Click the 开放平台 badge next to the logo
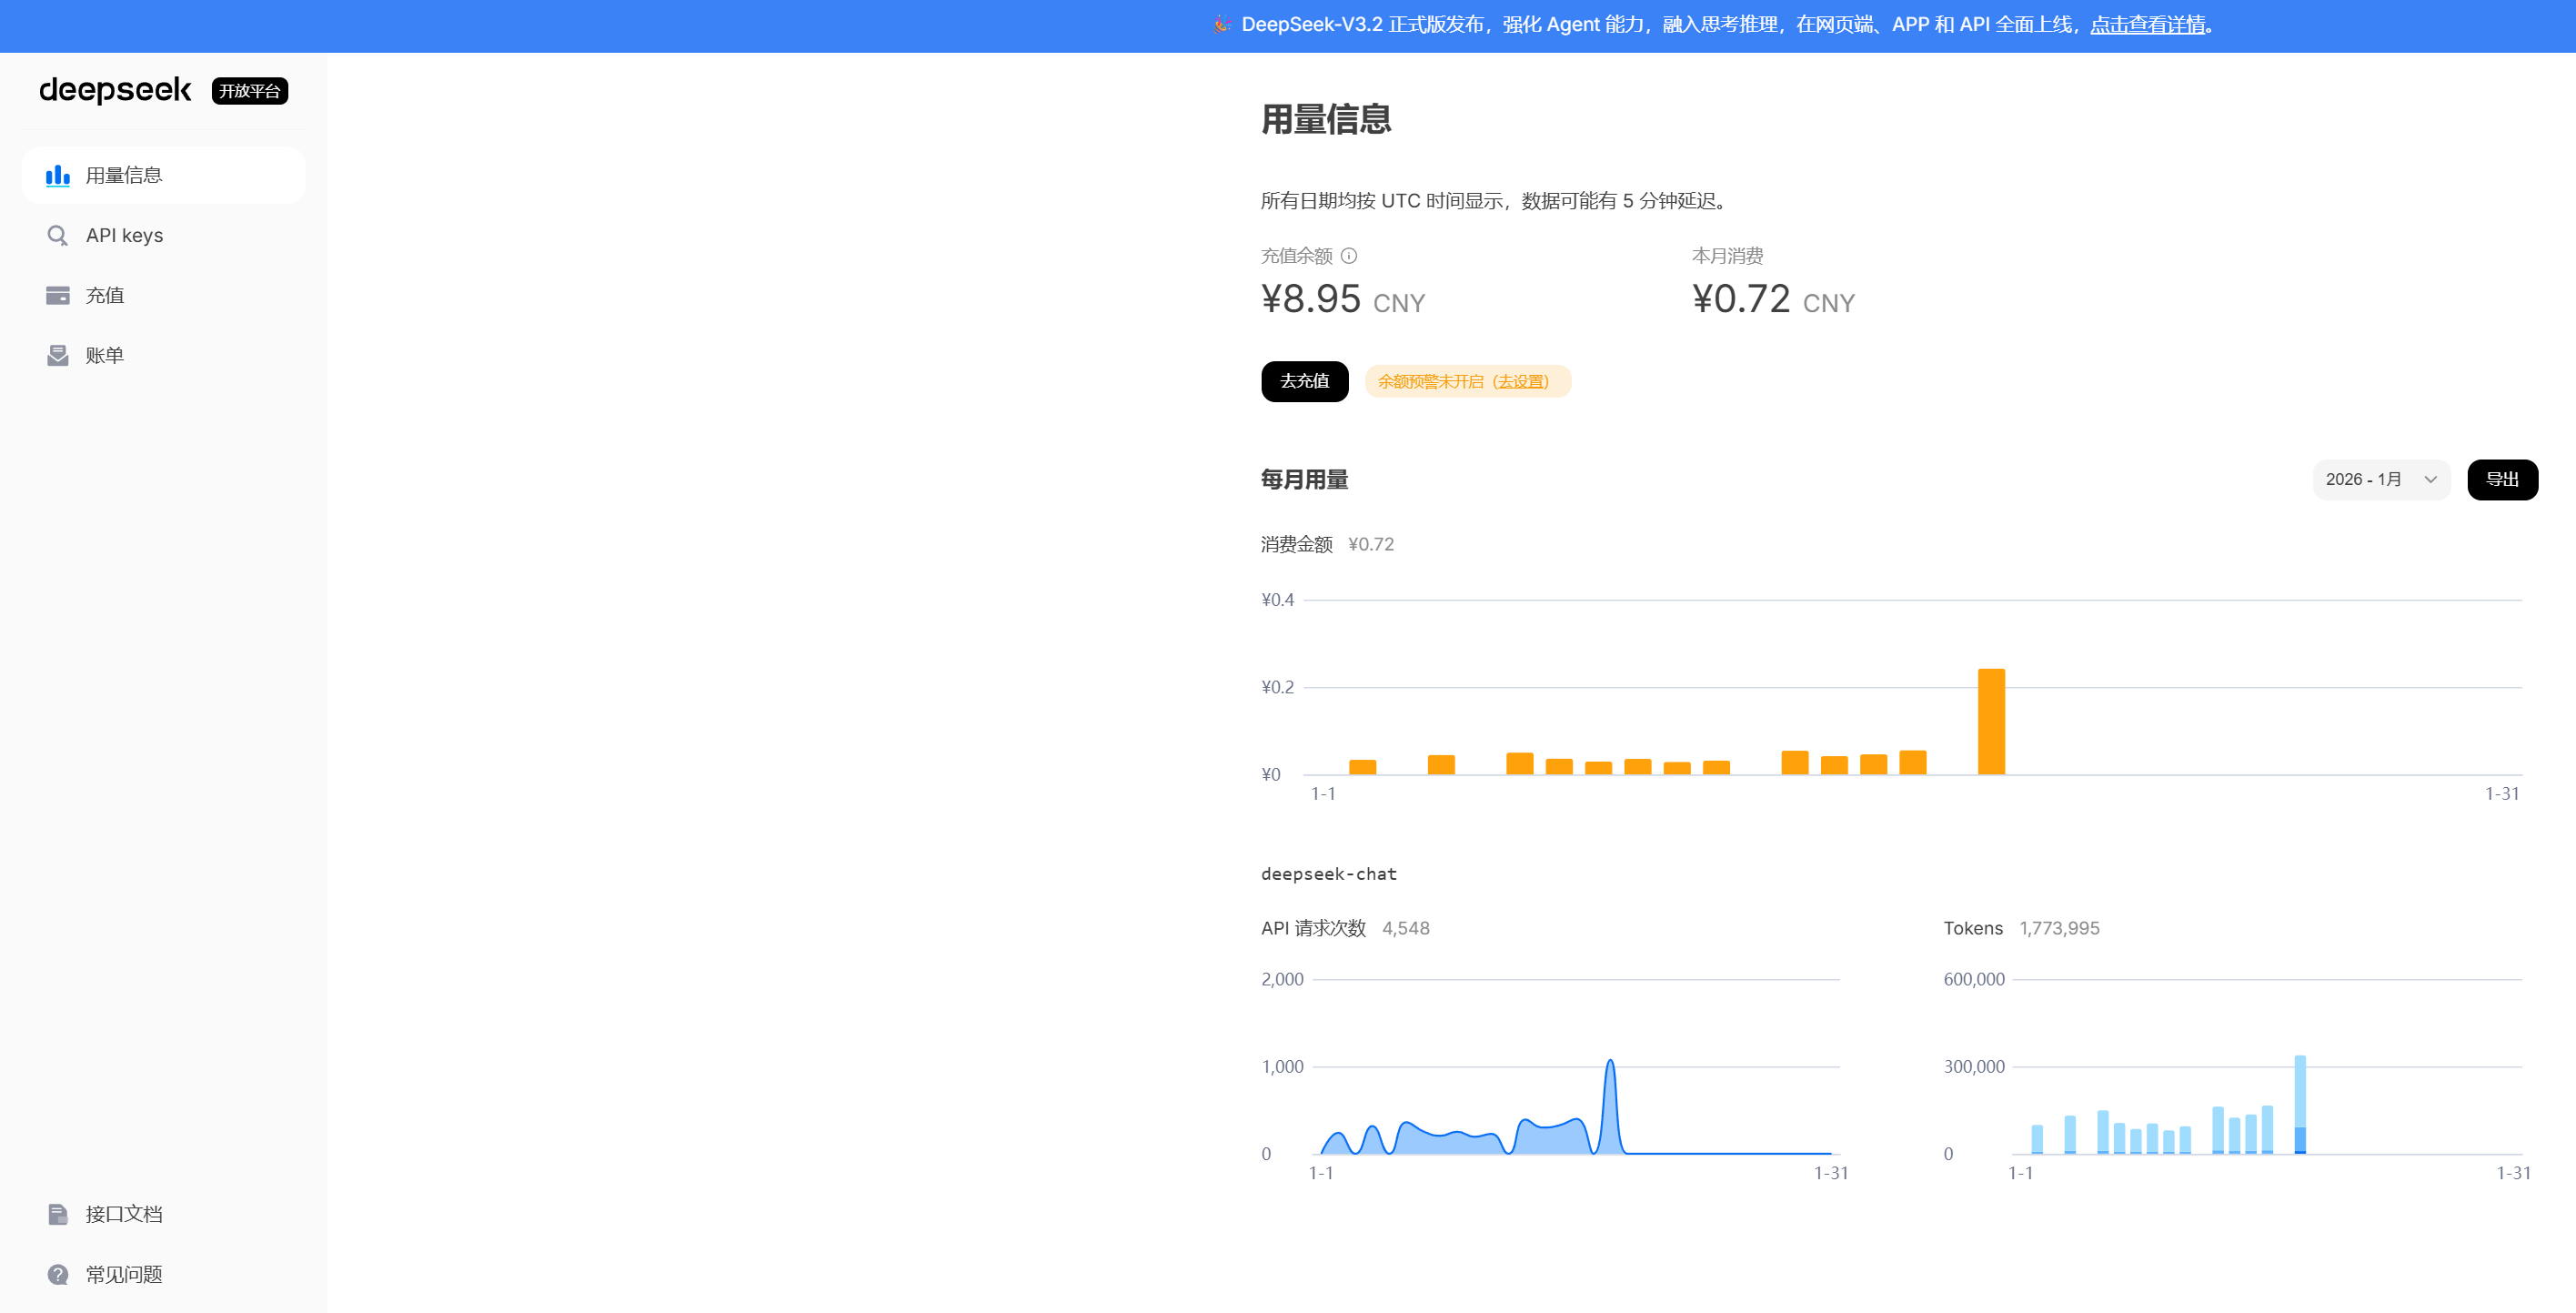2576x1313 pixels. click(249, 91)
